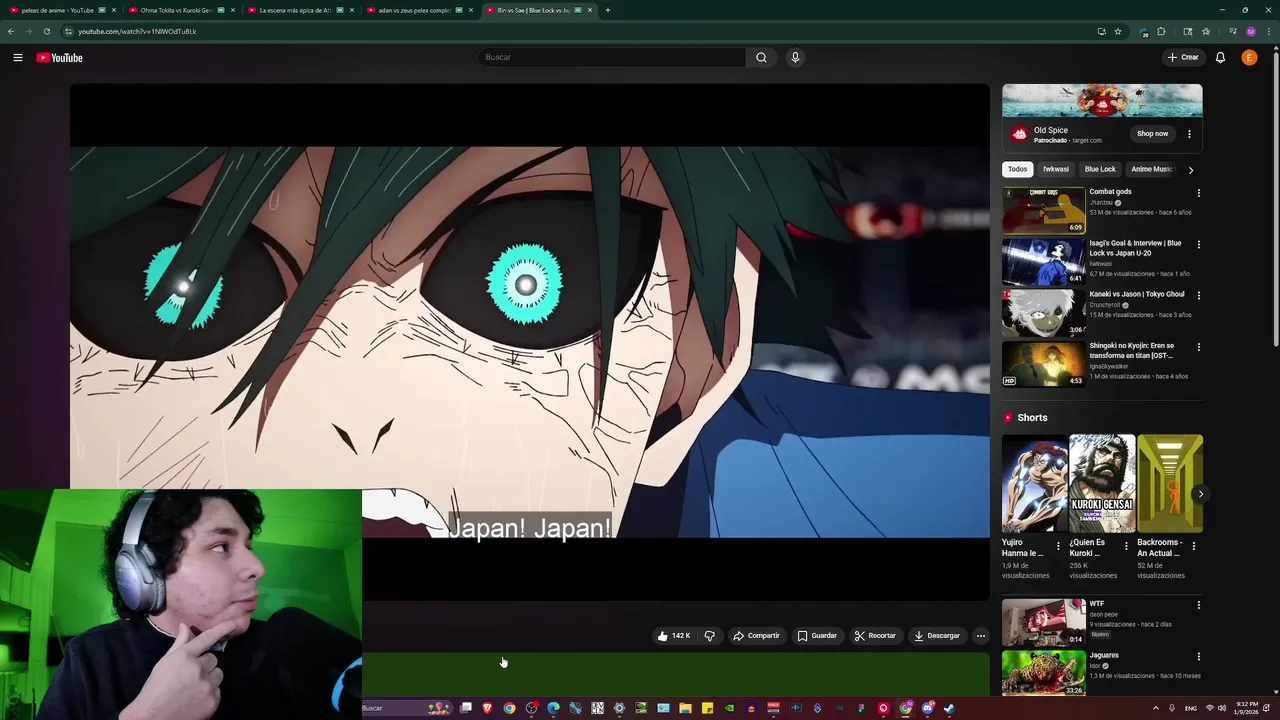Screen dimensions: 1280x720
Task: Save the video with Guardar
Action: (x=817, y=636)
